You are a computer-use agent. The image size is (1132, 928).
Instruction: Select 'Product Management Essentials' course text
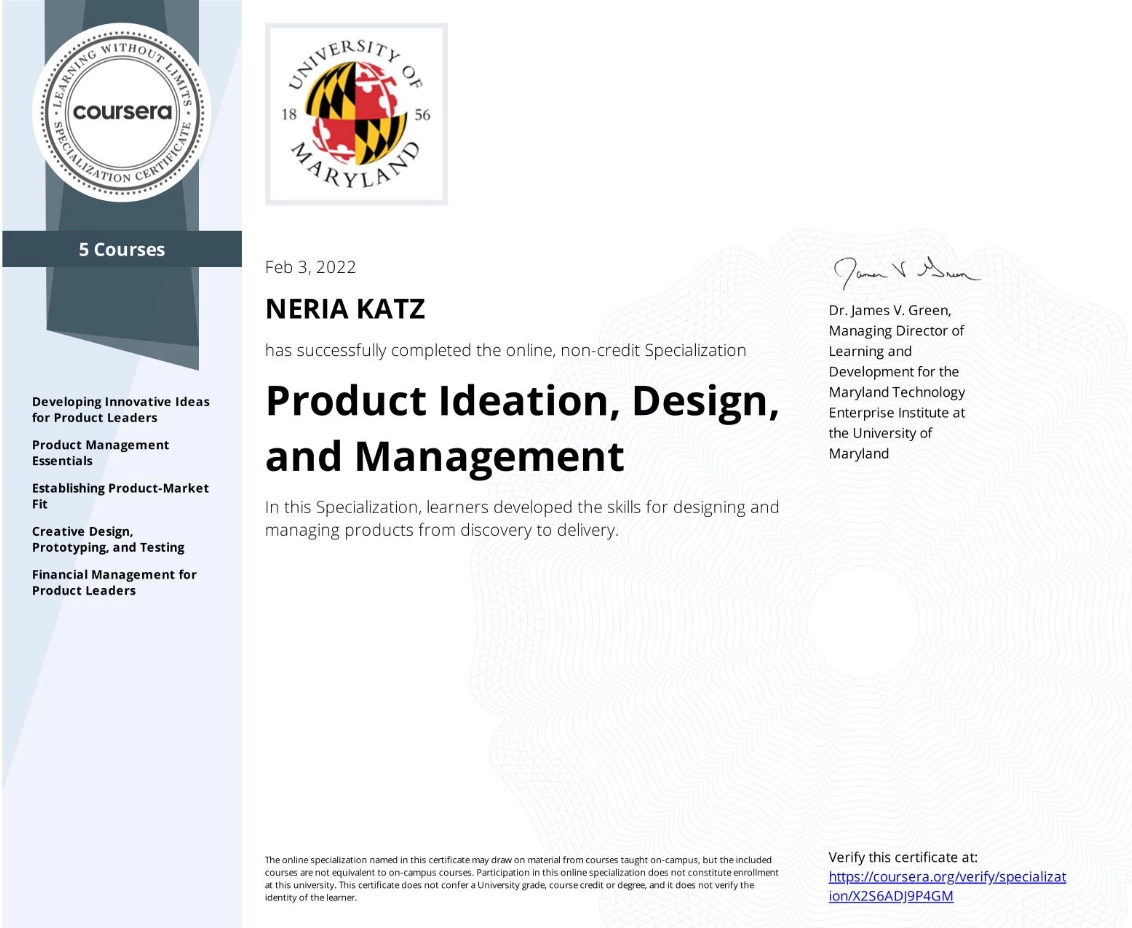(100, 453)
